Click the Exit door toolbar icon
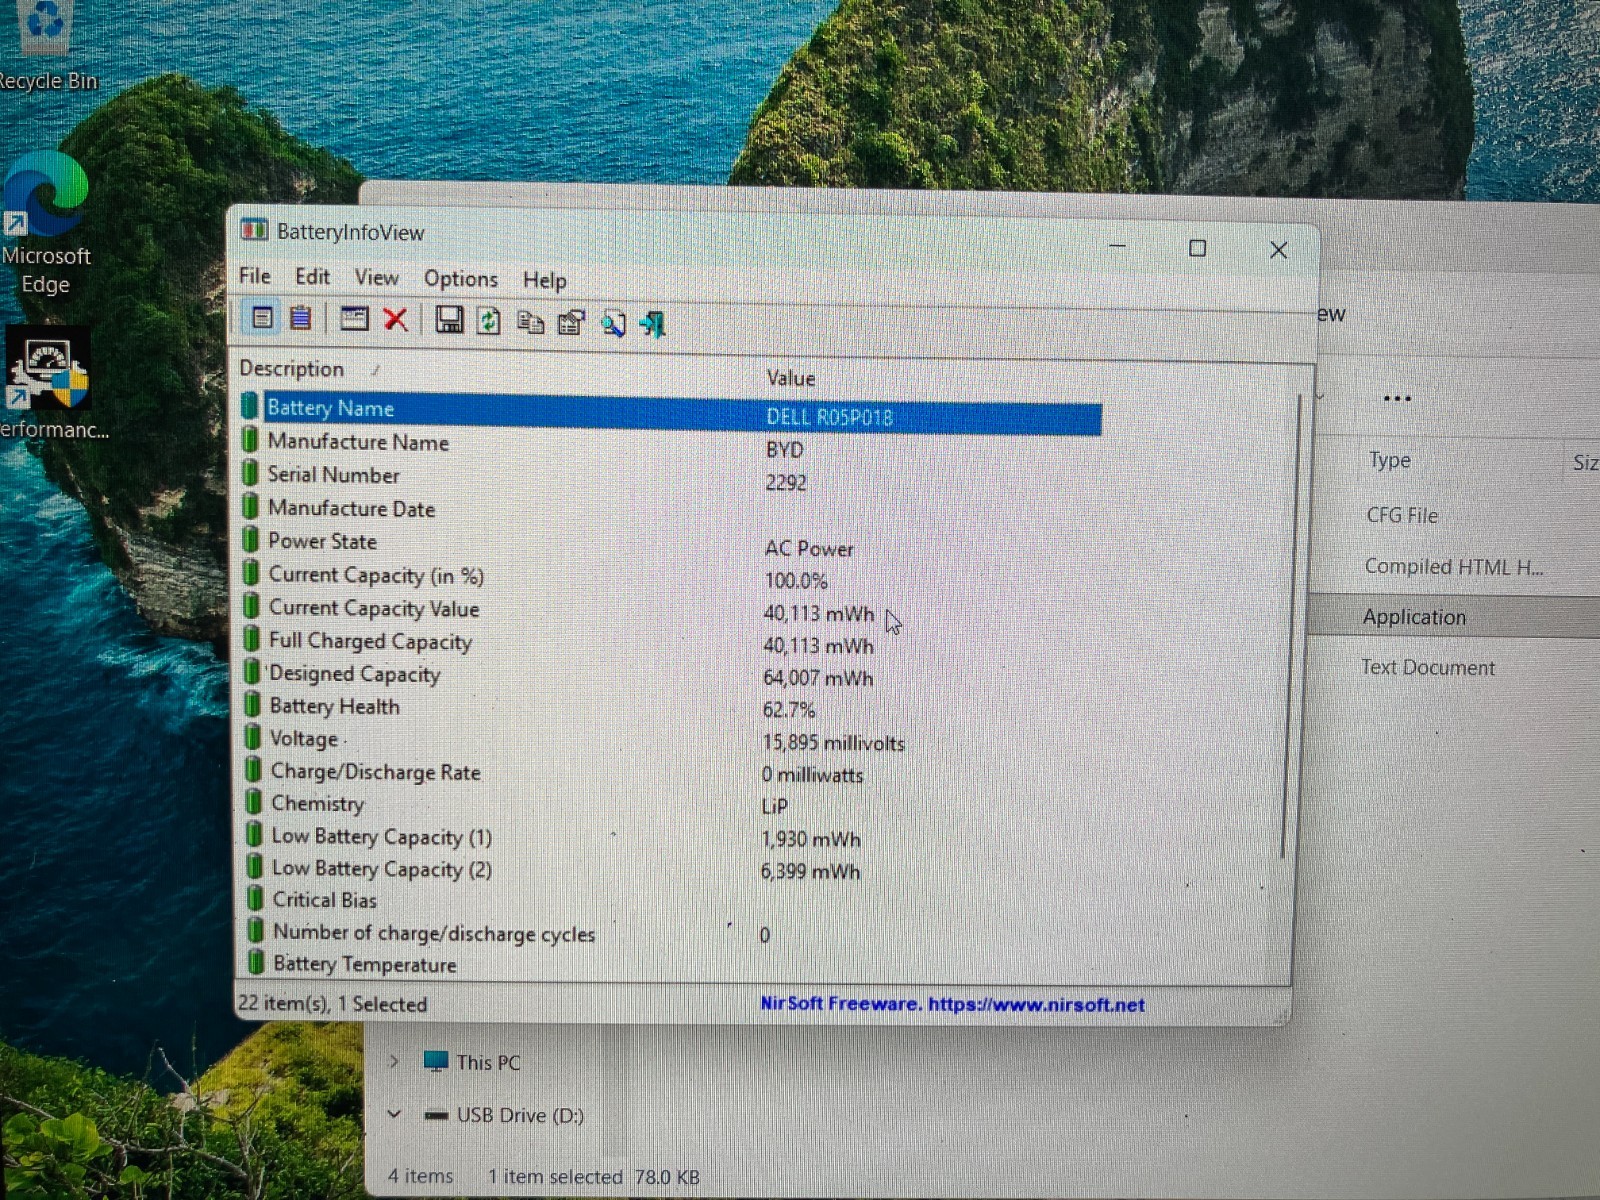The height and width of the screenshot is (1200, 1600). (653, 324)
